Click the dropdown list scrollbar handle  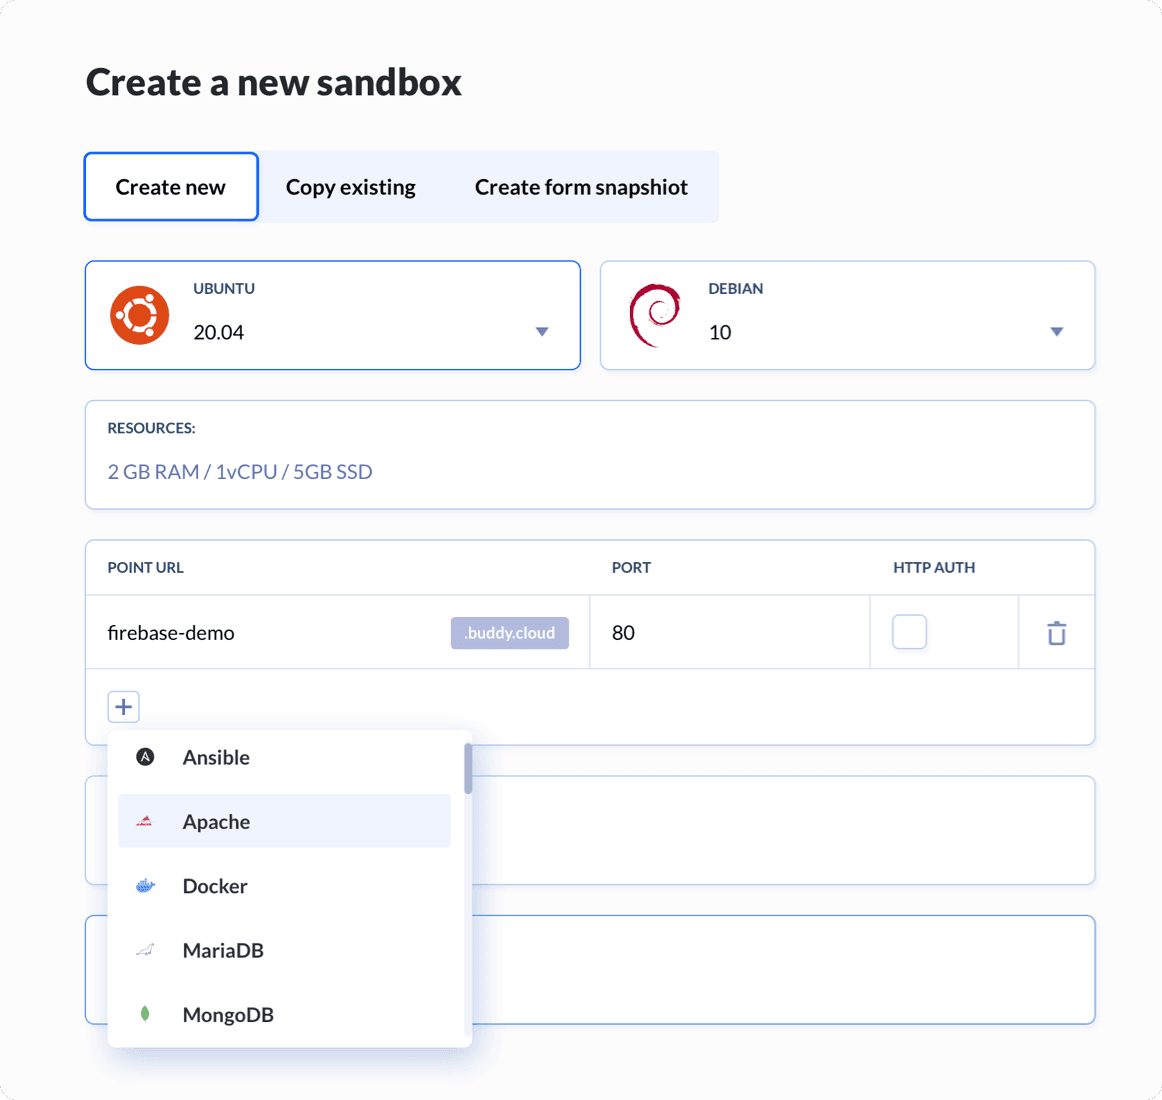(x=468, y=769)
